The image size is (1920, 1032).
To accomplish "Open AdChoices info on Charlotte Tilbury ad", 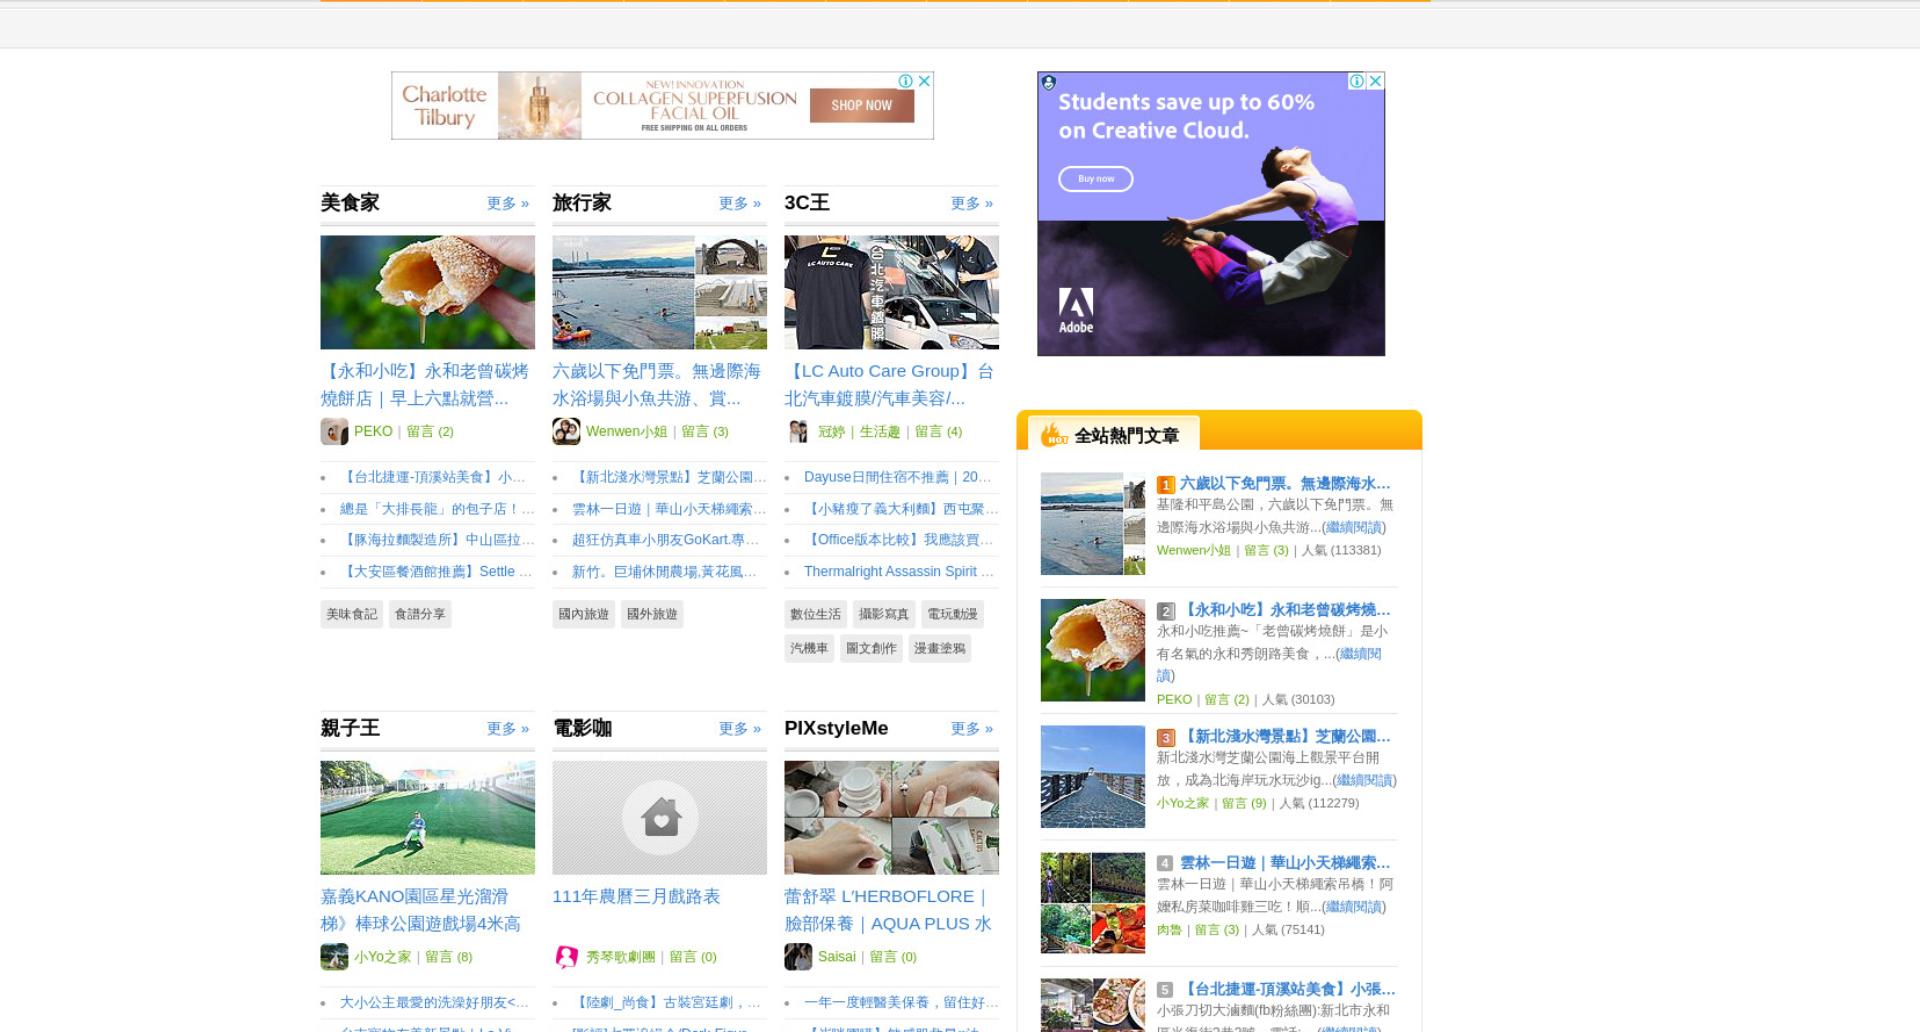I will pos(905,81).
